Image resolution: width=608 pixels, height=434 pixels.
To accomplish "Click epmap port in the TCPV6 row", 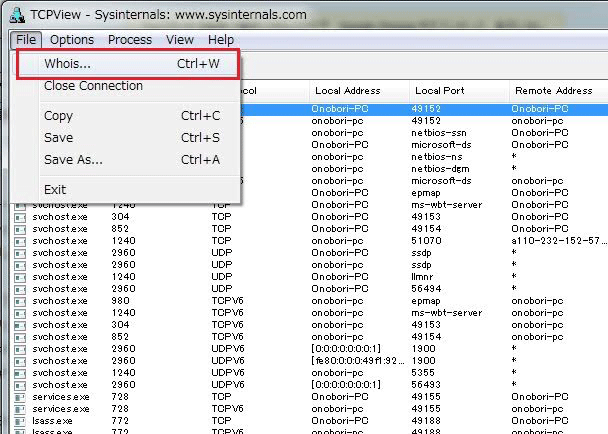I will 426,301.
